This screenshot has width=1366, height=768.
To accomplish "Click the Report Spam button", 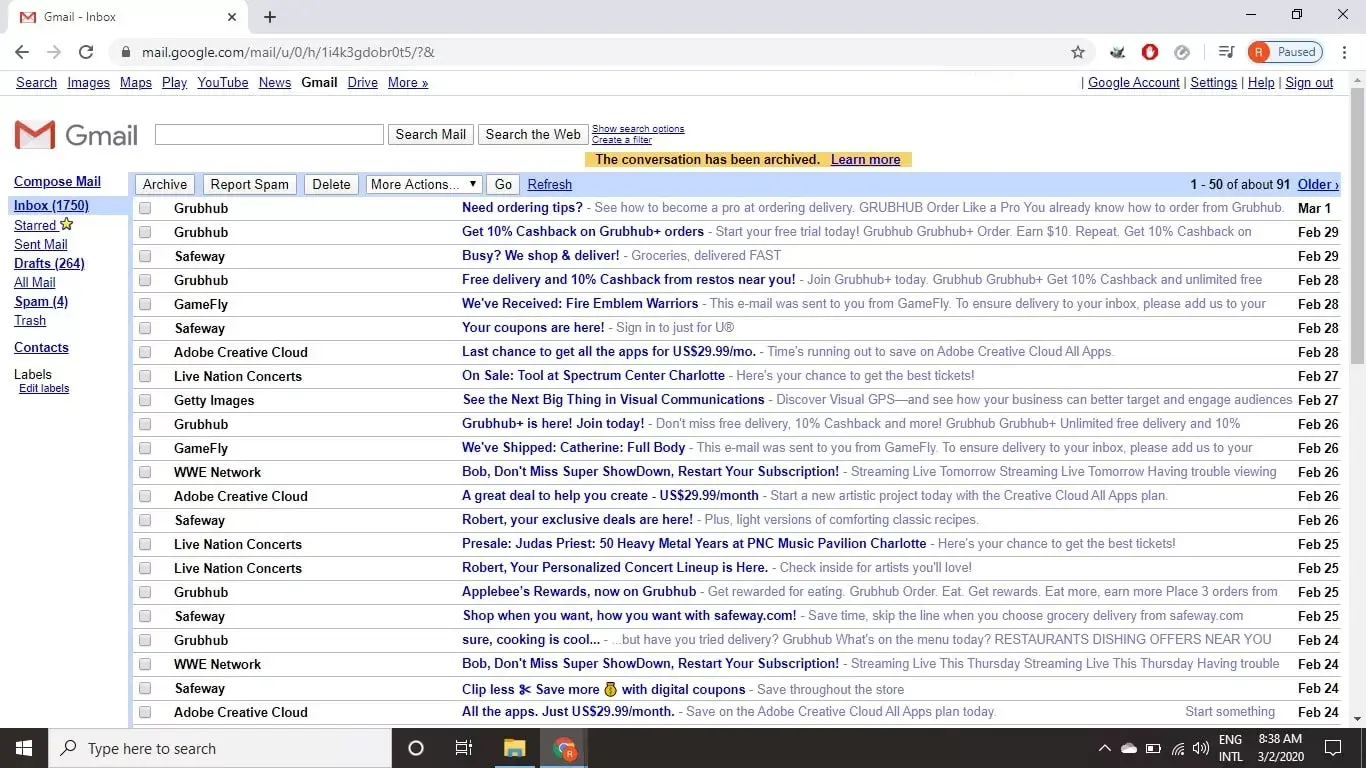I will coord(249,184).
